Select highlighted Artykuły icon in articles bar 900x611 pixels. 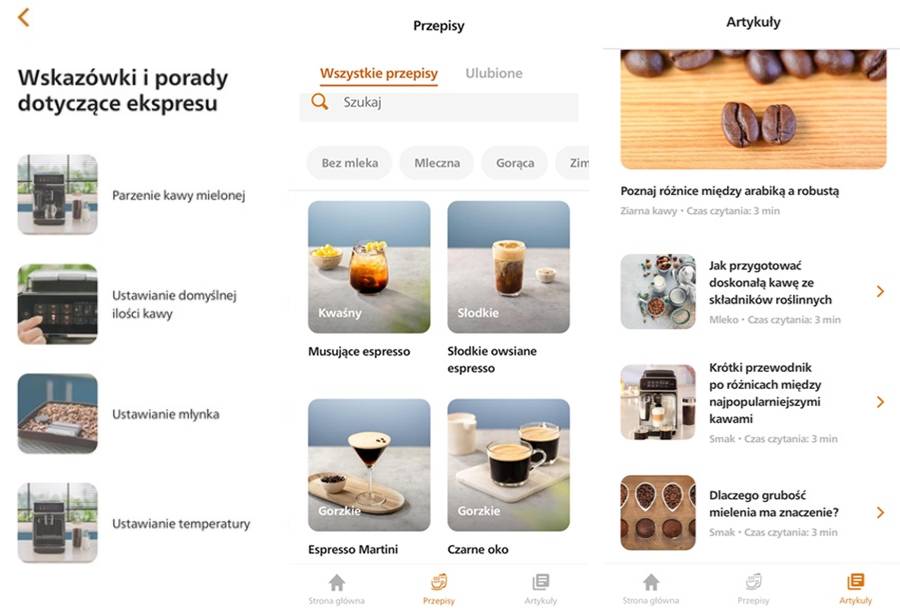coord(855,582)
